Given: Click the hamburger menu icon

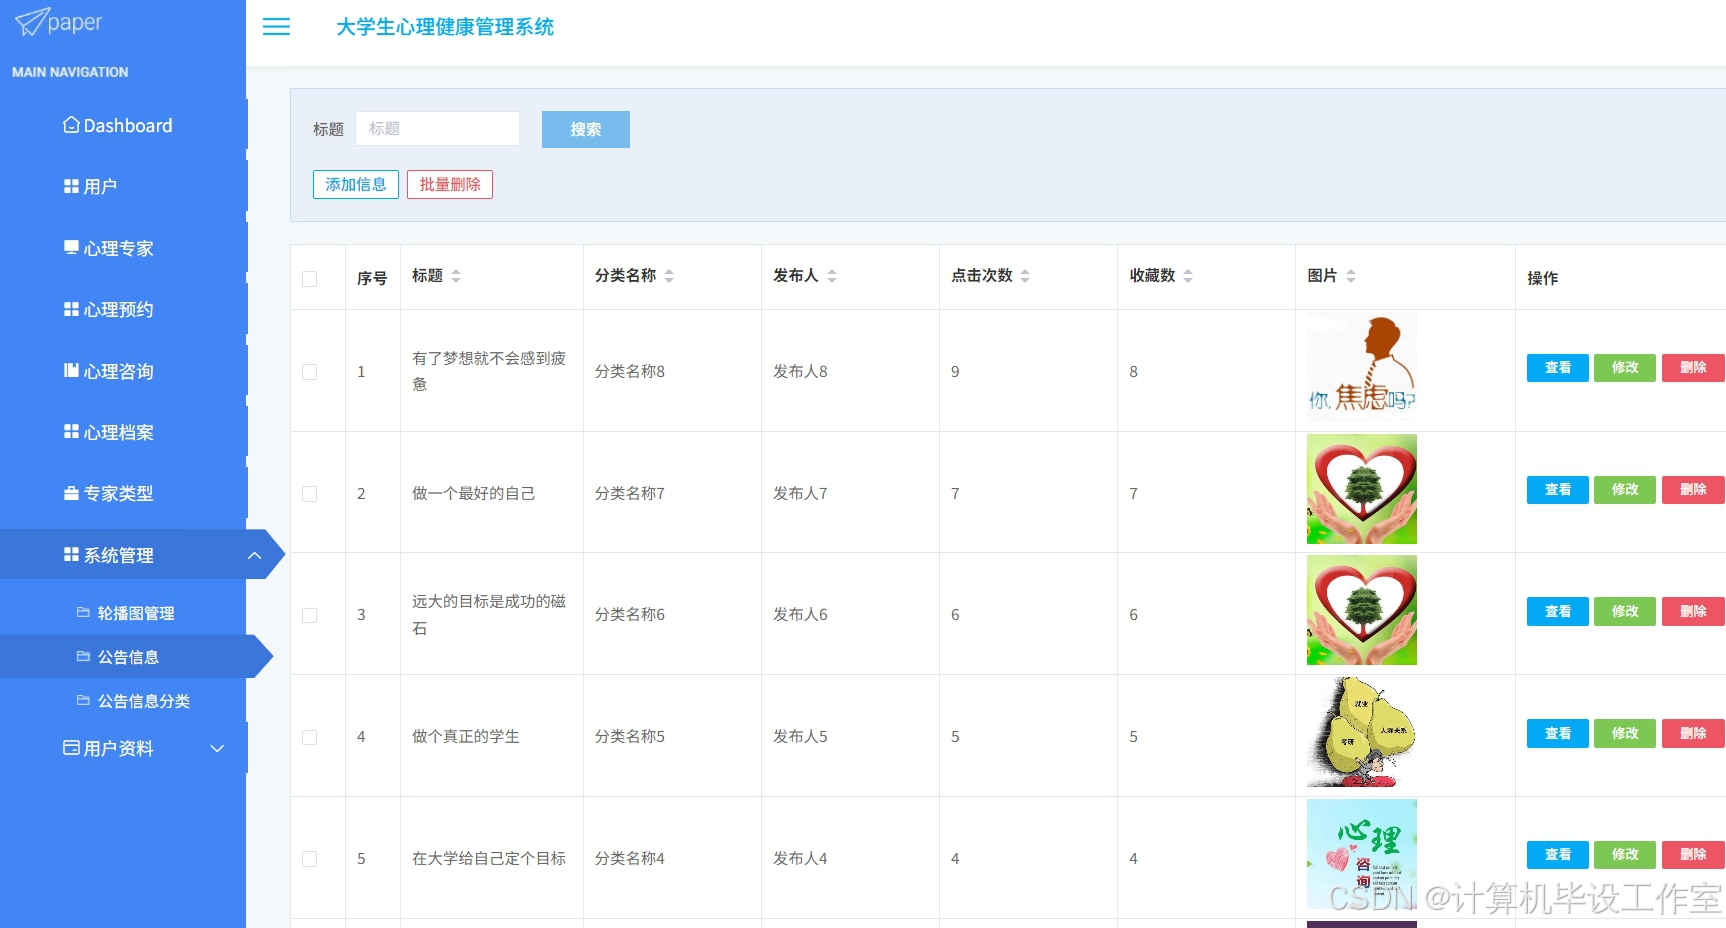Looking at the screenshot, I should (276, 28).
